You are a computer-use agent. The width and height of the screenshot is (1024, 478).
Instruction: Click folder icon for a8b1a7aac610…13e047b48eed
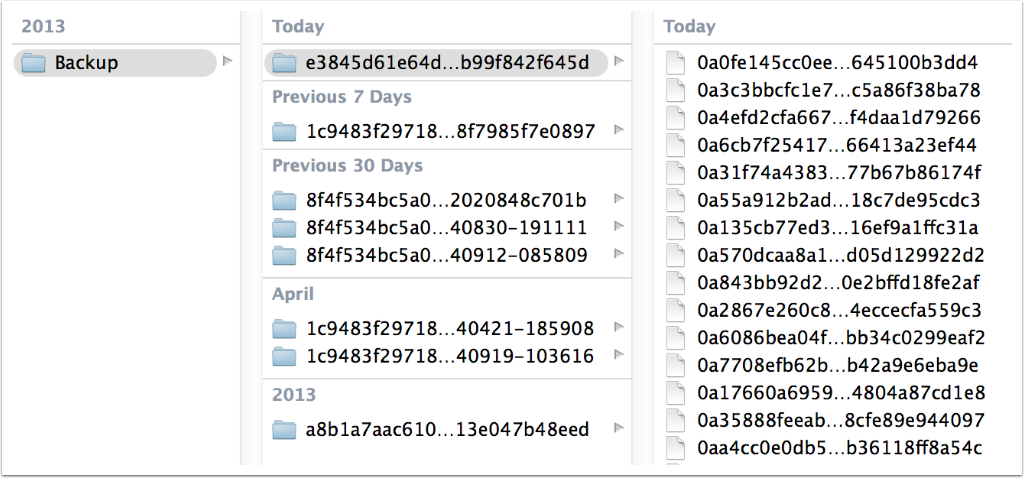(x=285, y=430)
